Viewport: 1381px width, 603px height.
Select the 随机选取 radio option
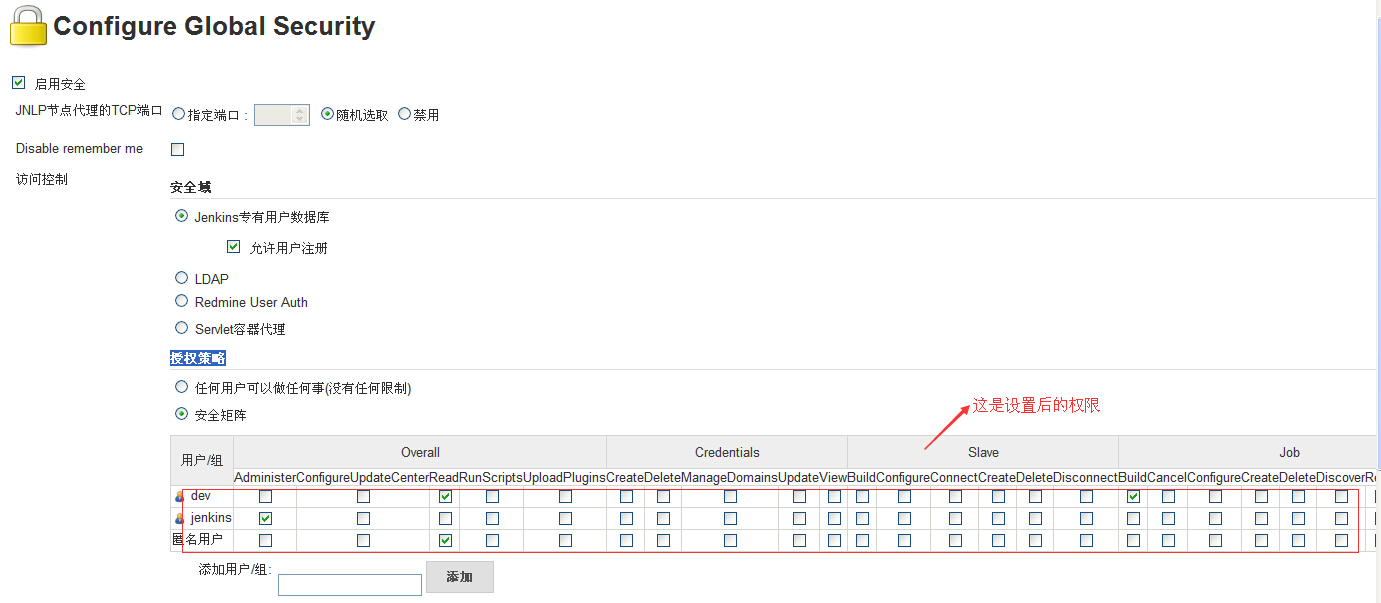[x=327, y=114]
